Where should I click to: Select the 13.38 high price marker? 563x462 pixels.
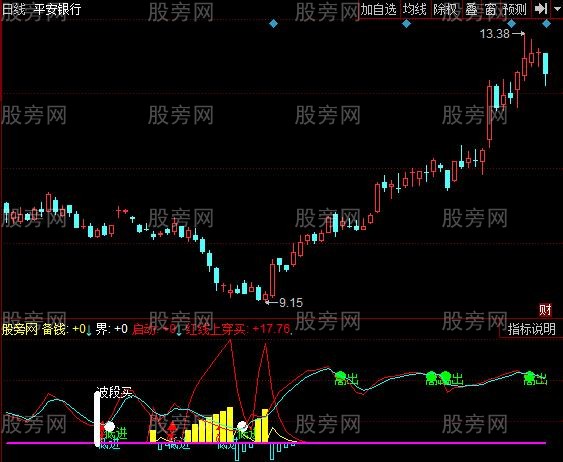tap(494, 34)
